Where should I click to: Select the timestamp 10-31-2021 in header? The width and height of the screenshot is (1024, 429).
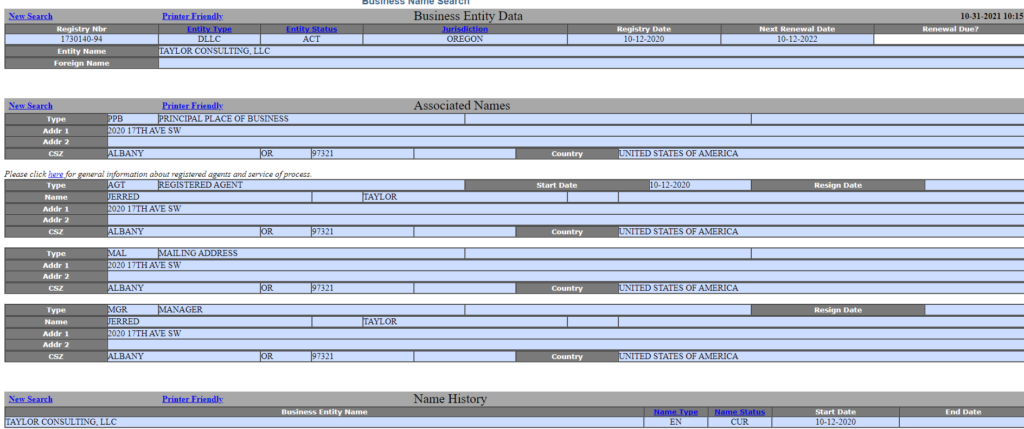[x=992, y=16]
